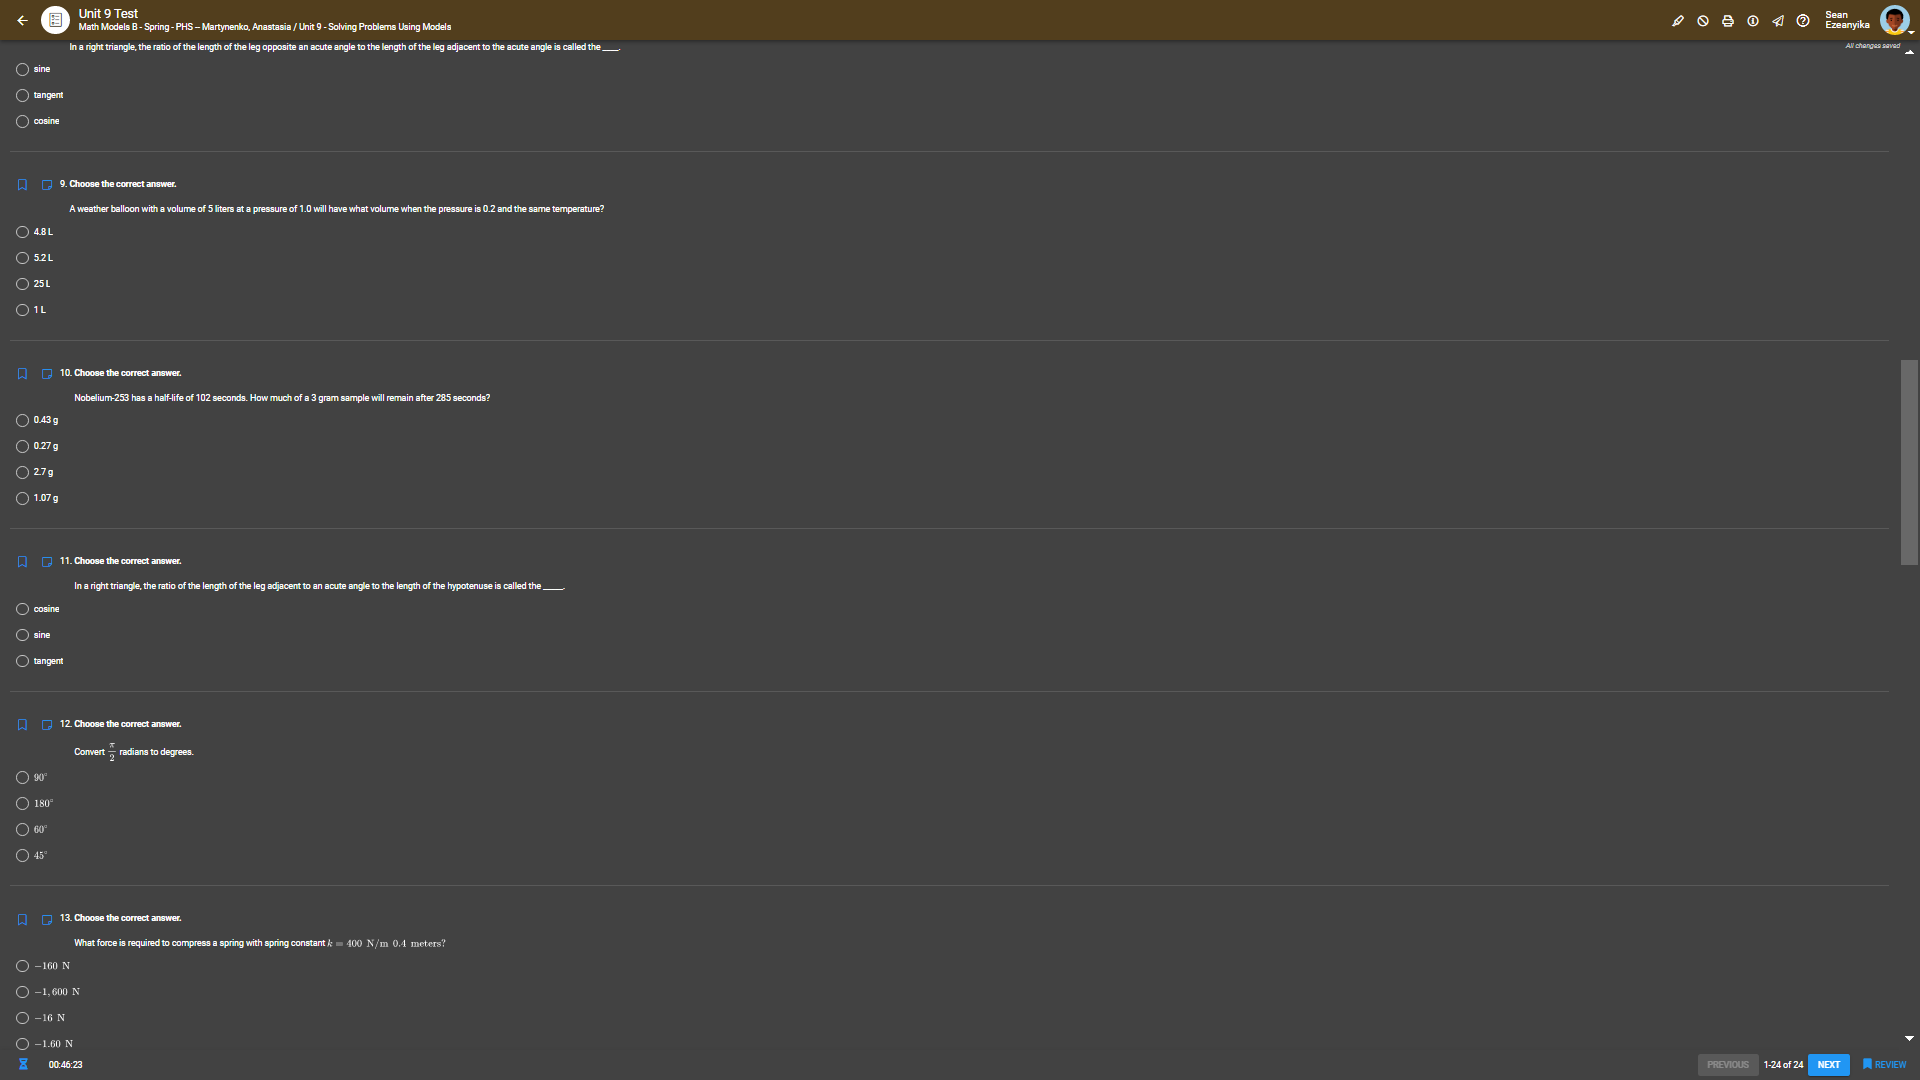Click the NEXT button
Viewport: 1920px width, 1080px height.
pos(1828,1065)
